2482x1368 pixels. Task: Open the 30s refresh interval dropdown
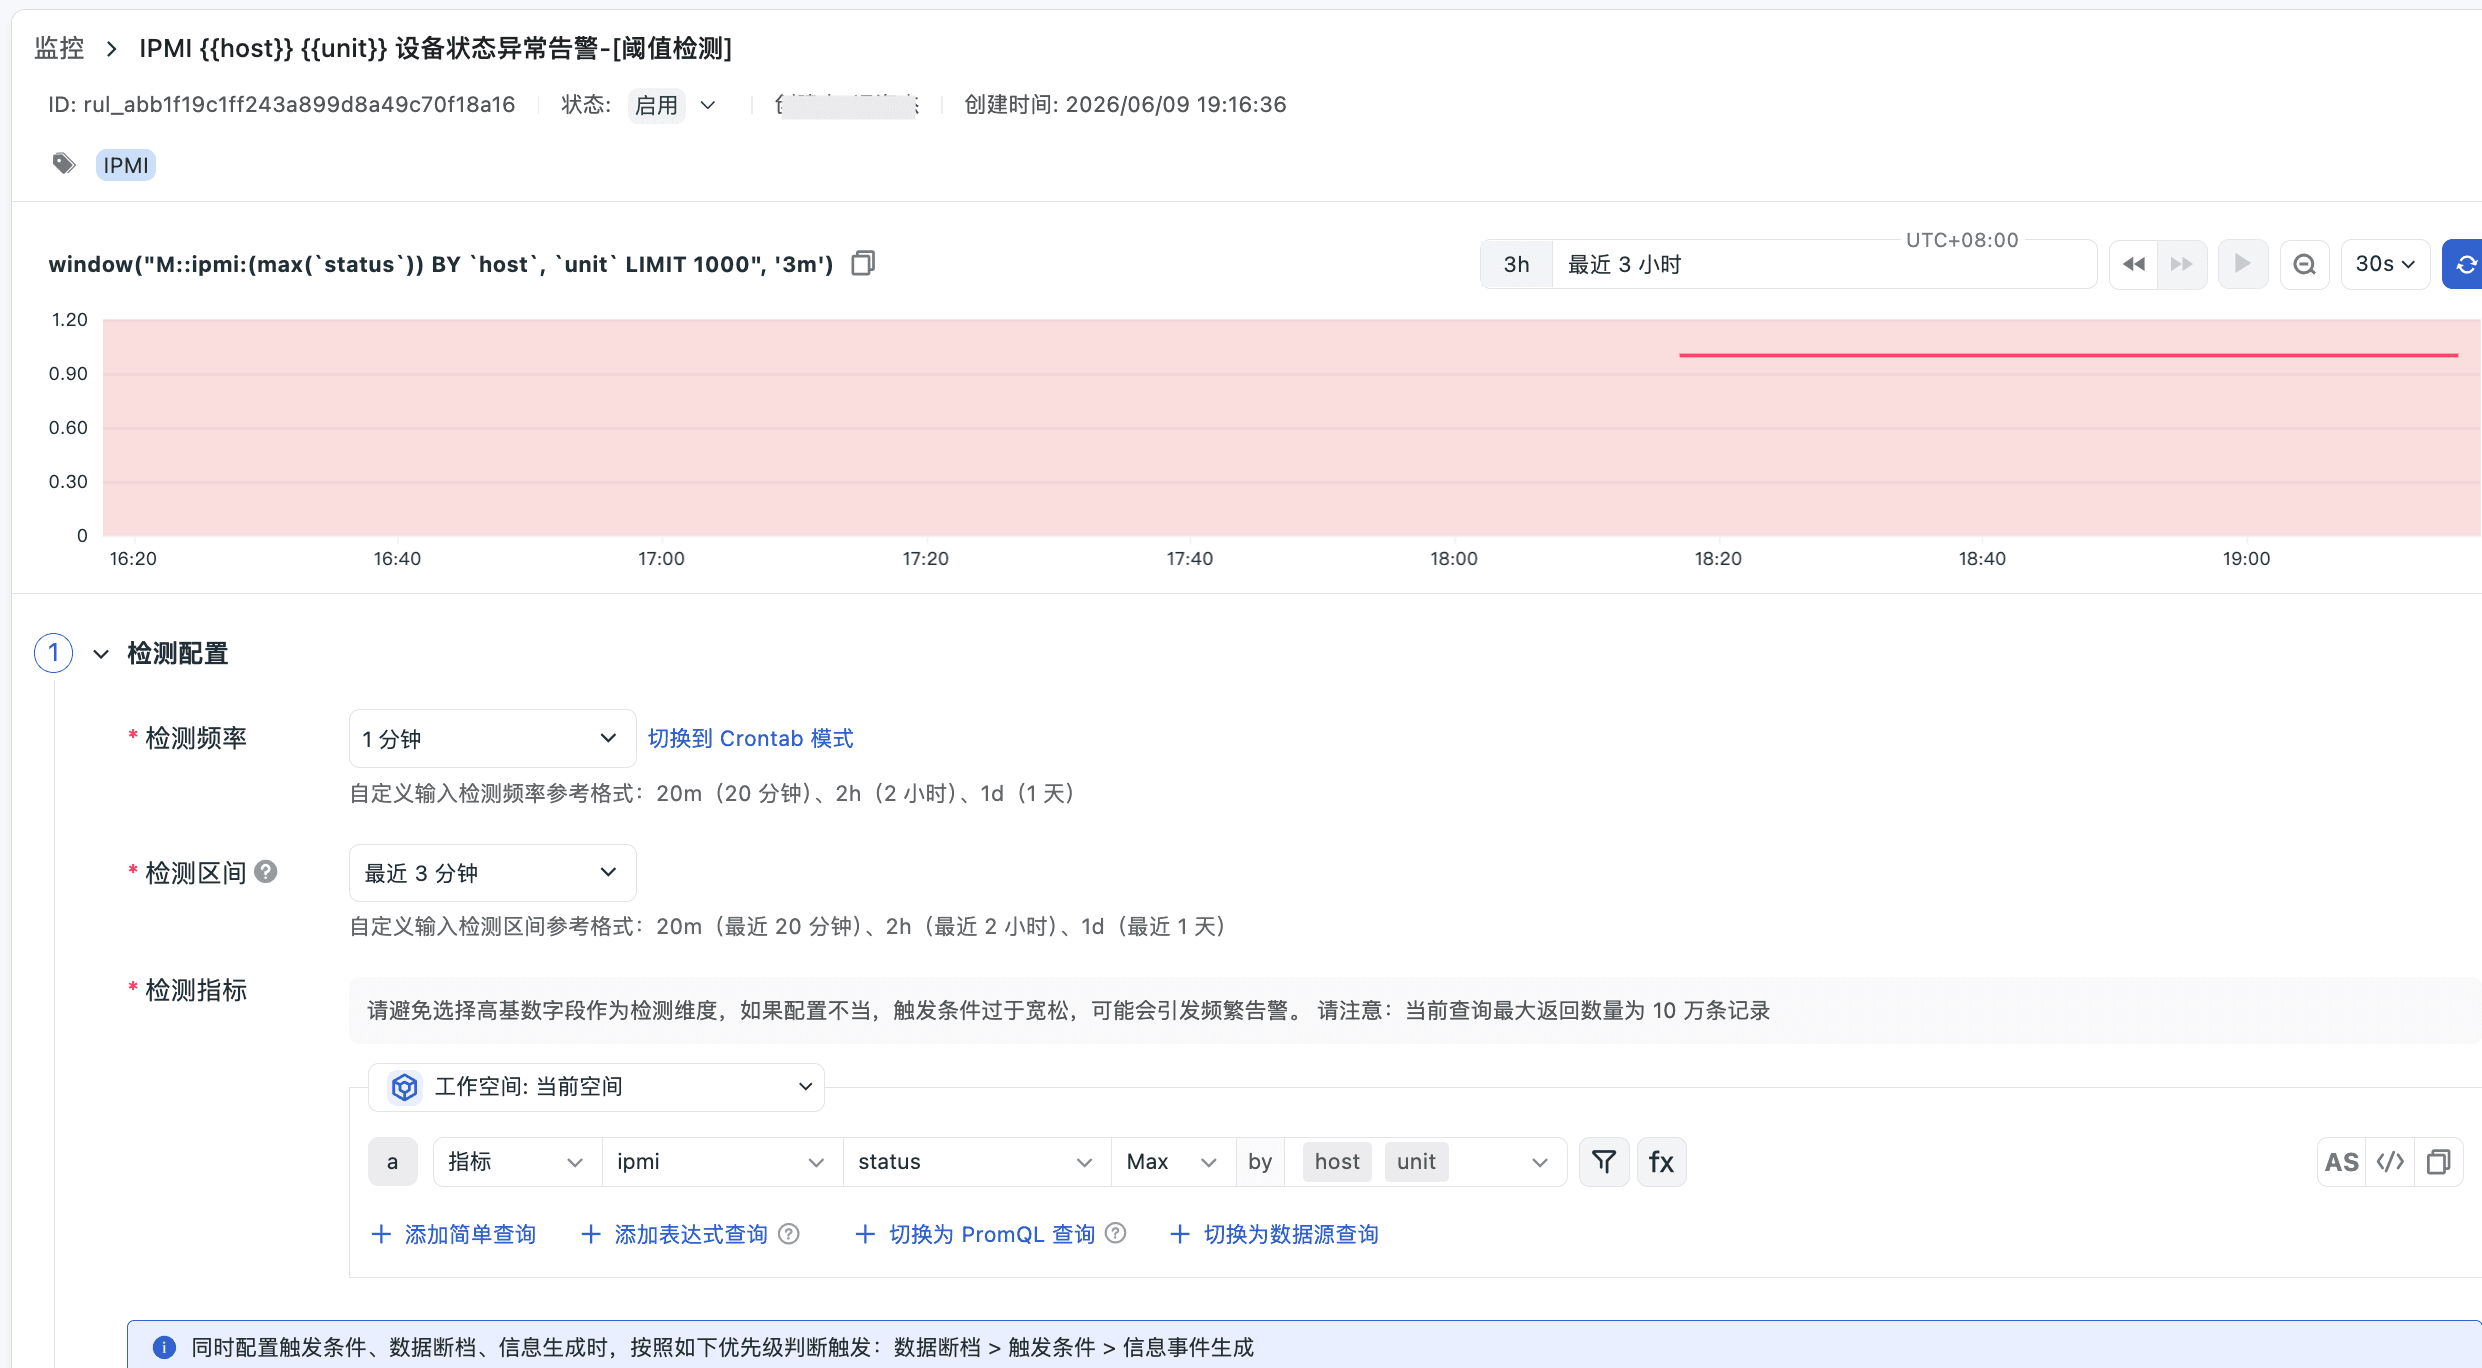click(x=2385, y=264)
